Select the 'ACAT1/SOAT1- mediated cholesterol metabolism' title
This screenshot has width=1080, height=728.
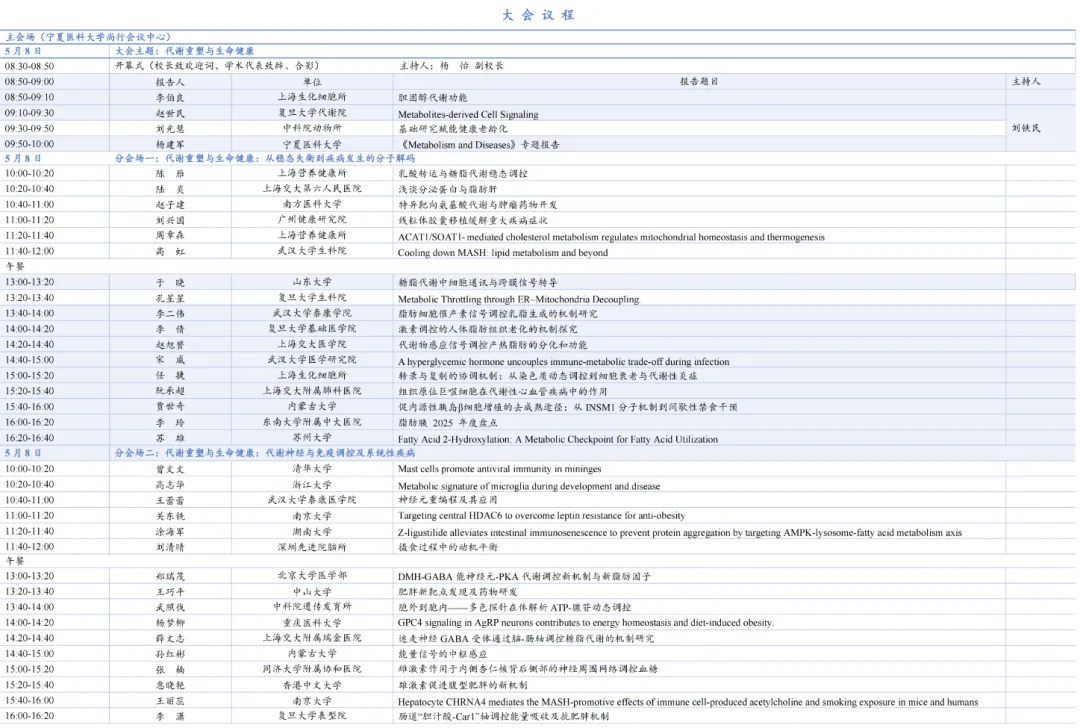click(611, 237)
